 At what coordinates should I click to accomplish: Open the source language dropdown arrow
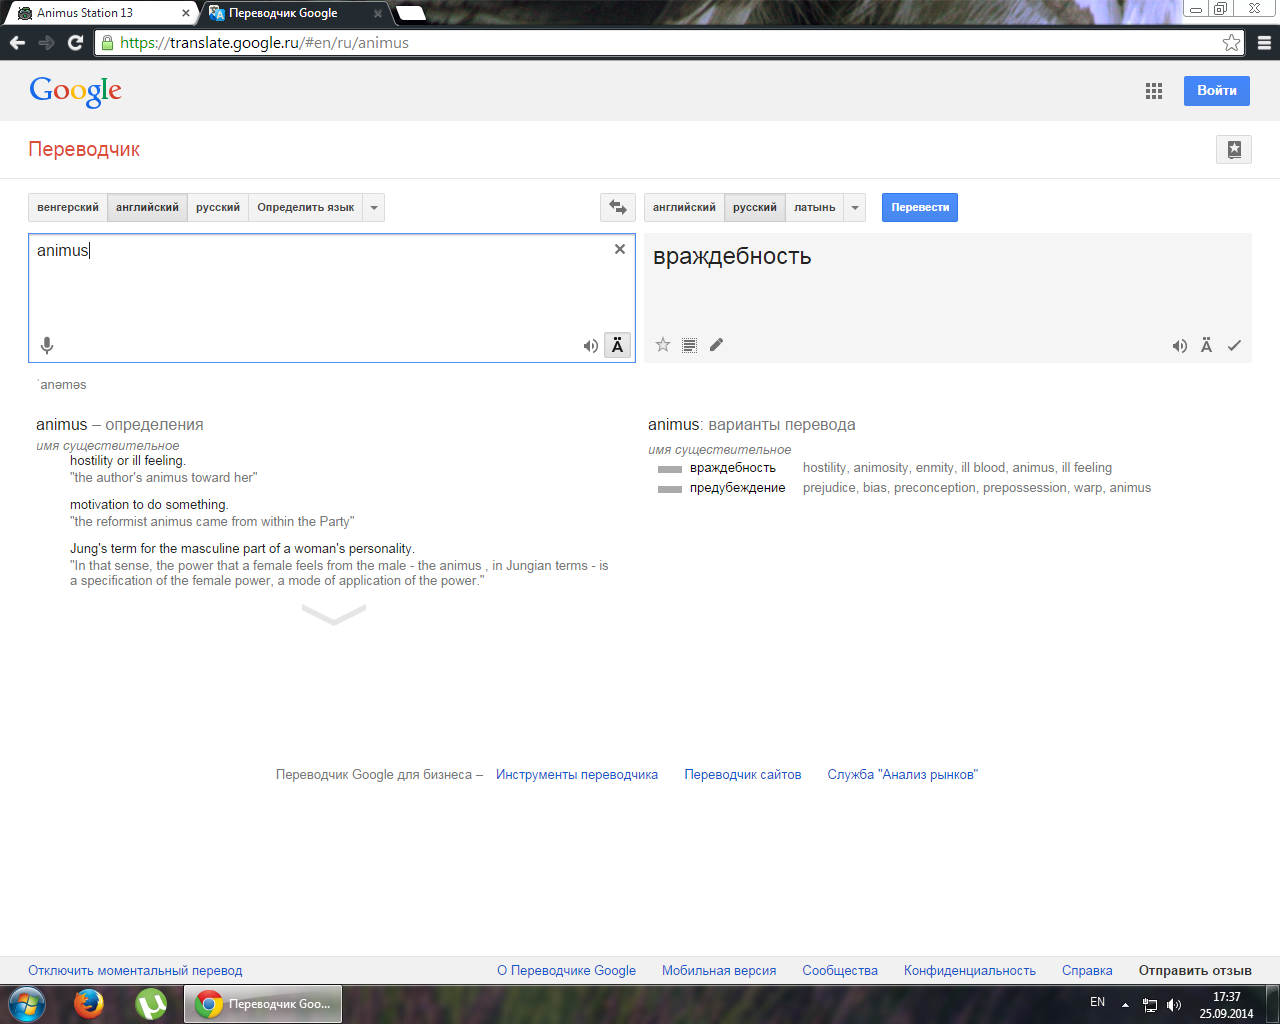pyautogui.click(x=374, y=207)
